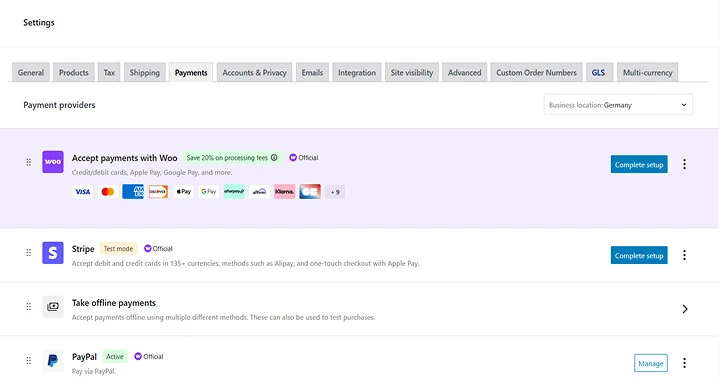Expand Take offline payments chevron
The height and width of the screenshot is (380, 720).
(685, 309)
